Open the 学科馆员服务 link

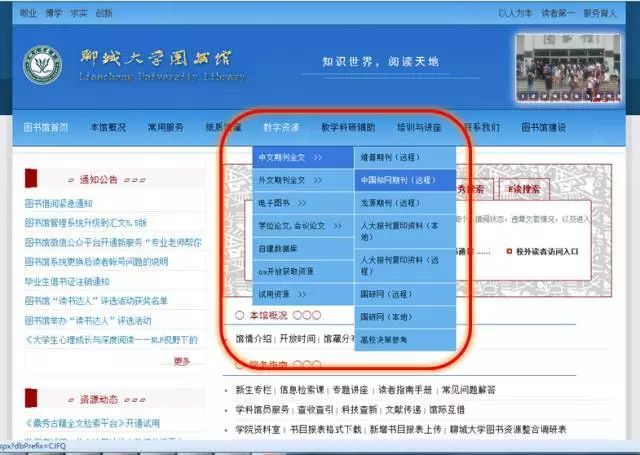[x=262, y=410]
